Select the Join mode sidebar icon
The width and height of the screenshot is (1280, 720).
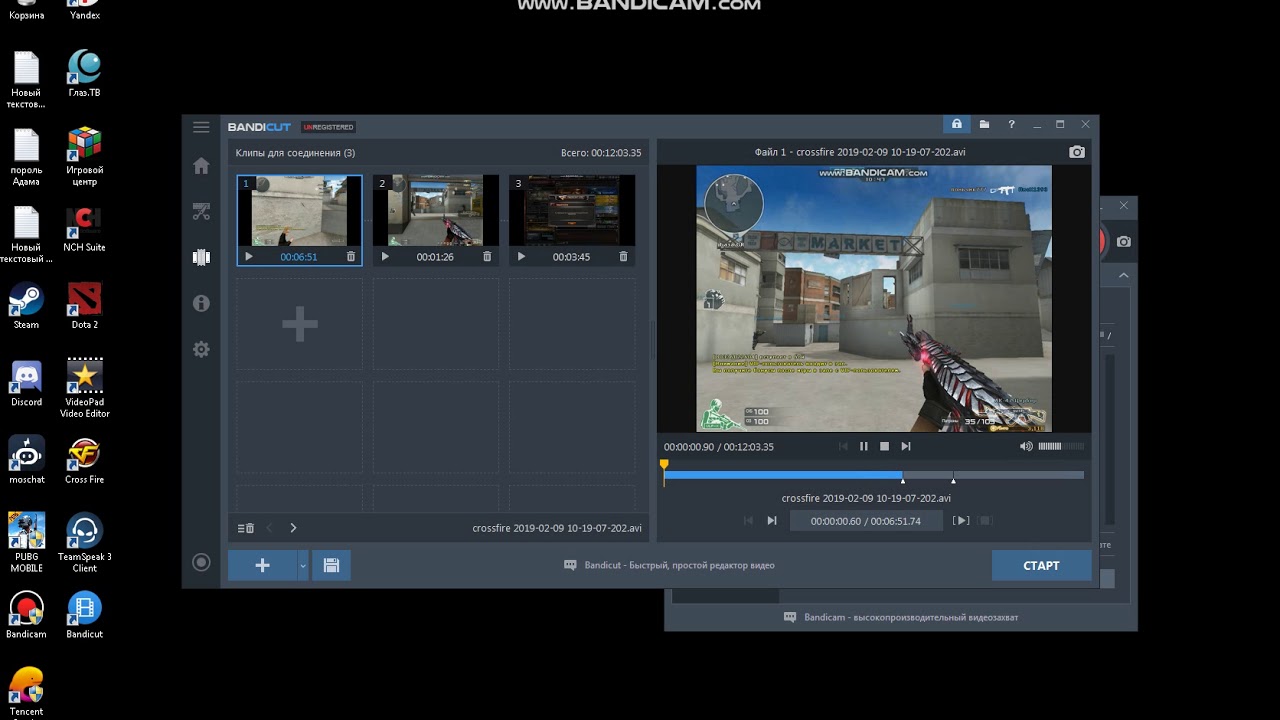point(201,257)
